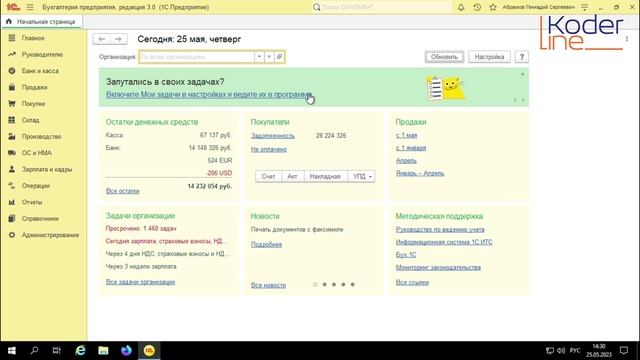Launch Internet Explorer from taskbar
The height and width of the screenshot is (360, 640).
pos(80,350)
